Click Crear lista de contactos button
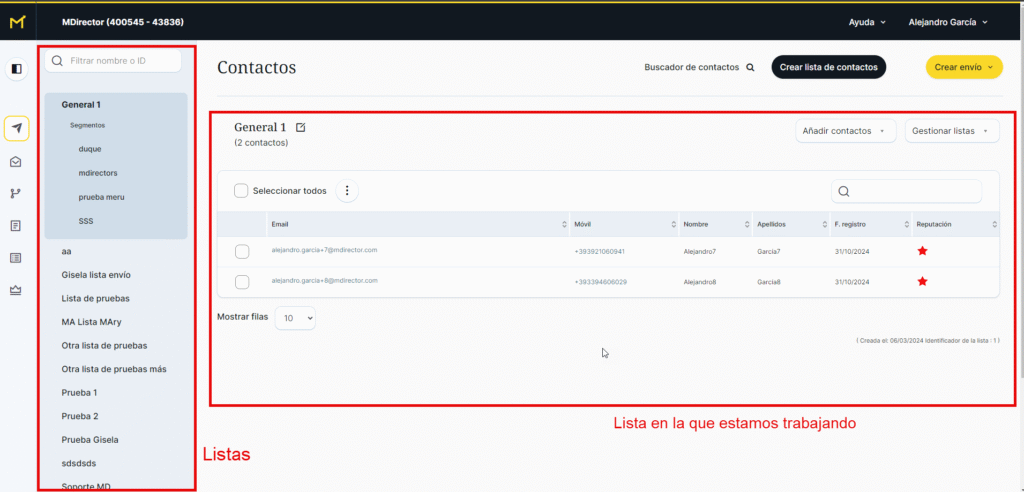Image resolution: width=1024 pixels, height=492 pixels. click(828, 67)
